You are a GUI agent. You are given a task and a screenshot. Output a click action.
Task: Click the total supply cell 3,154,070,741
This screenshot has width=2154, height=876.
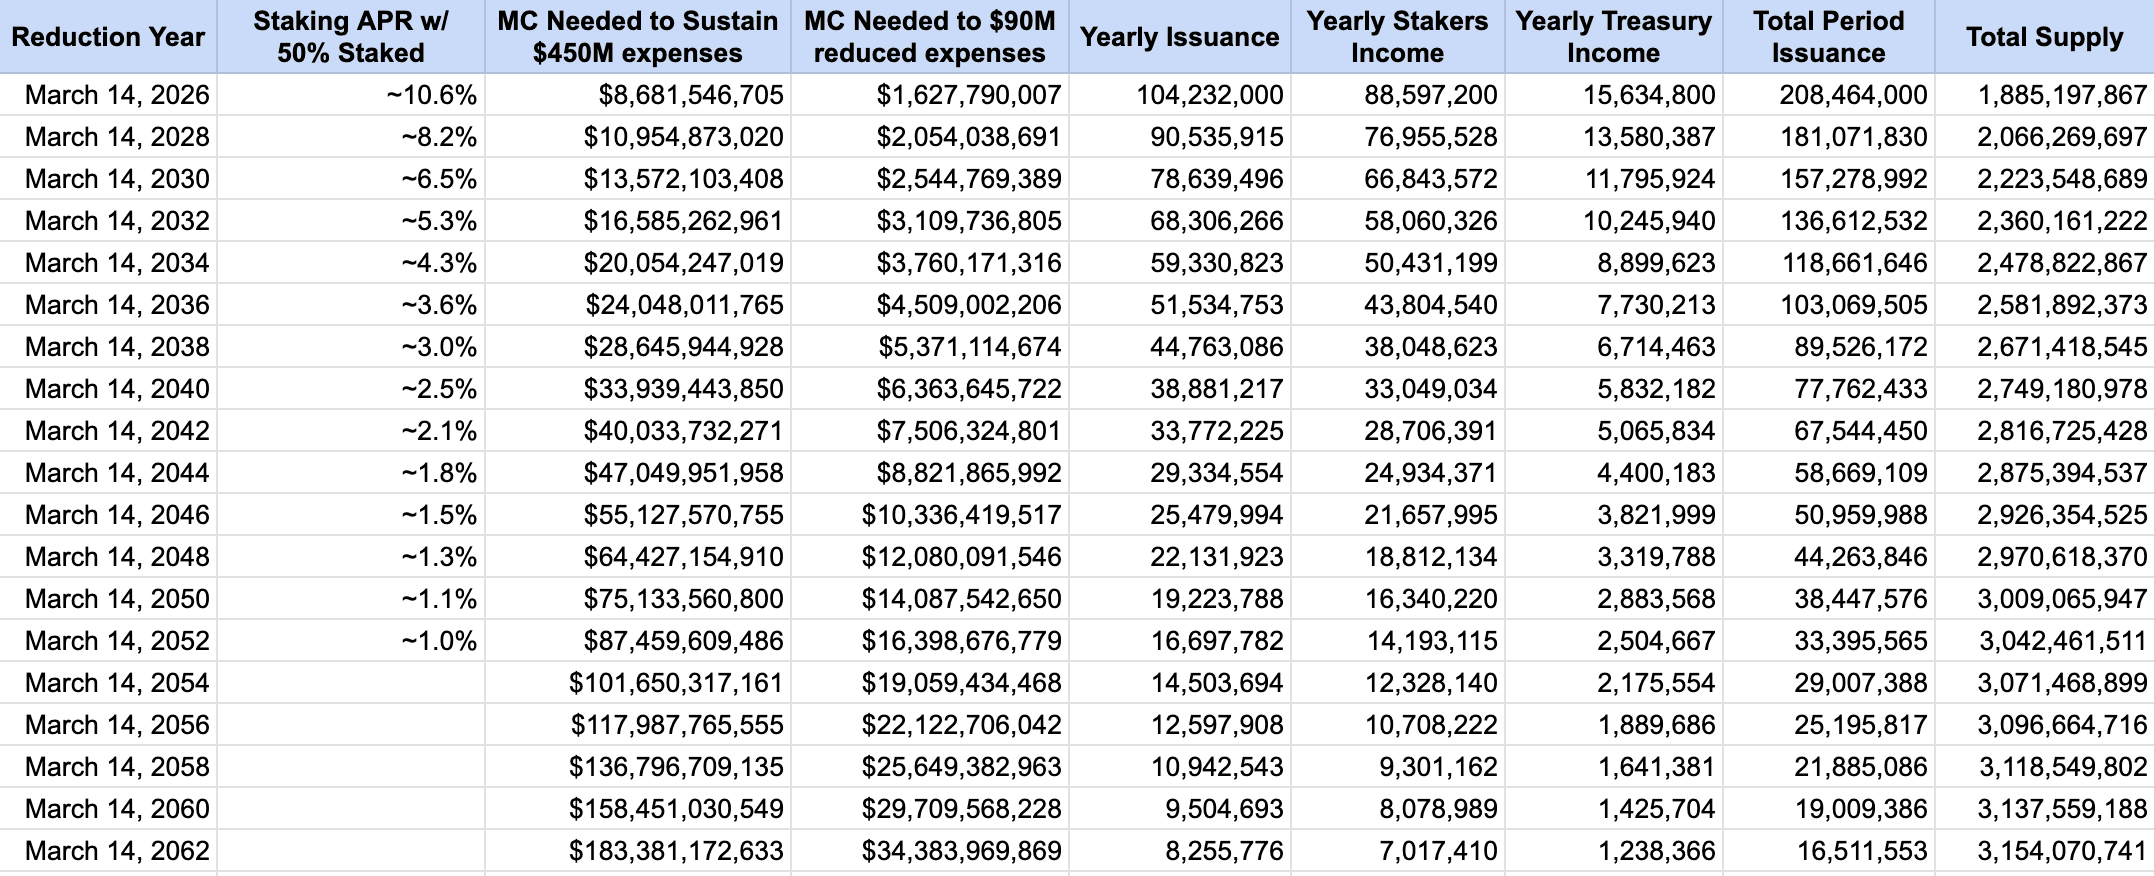[2061, 851]
